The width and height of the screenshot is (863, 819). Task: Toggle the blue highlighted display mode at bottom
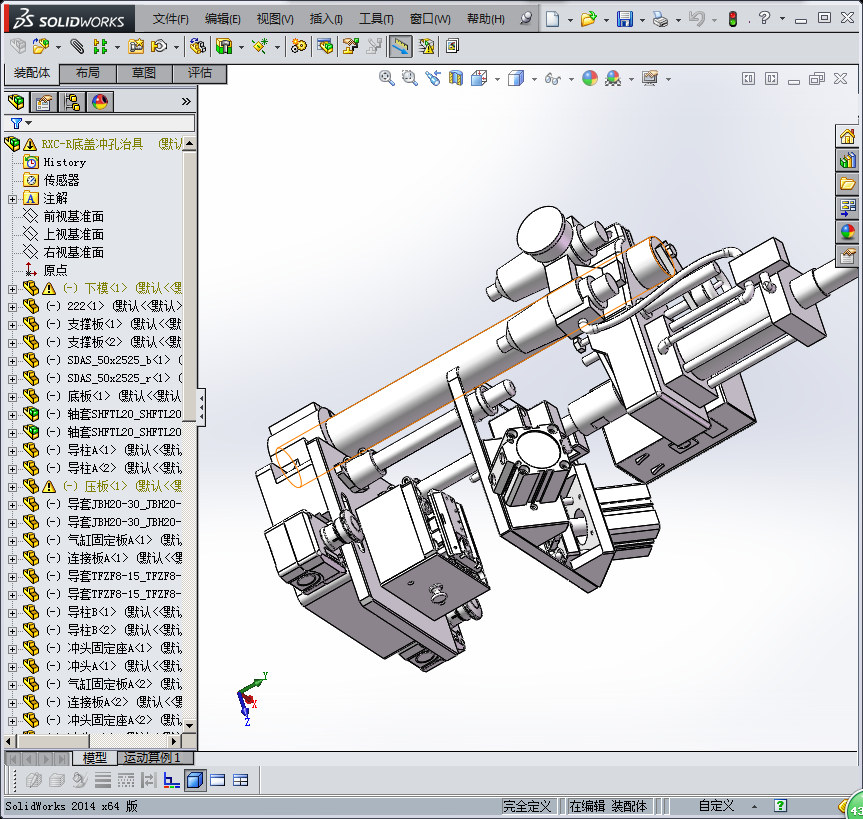pos(194,779)
